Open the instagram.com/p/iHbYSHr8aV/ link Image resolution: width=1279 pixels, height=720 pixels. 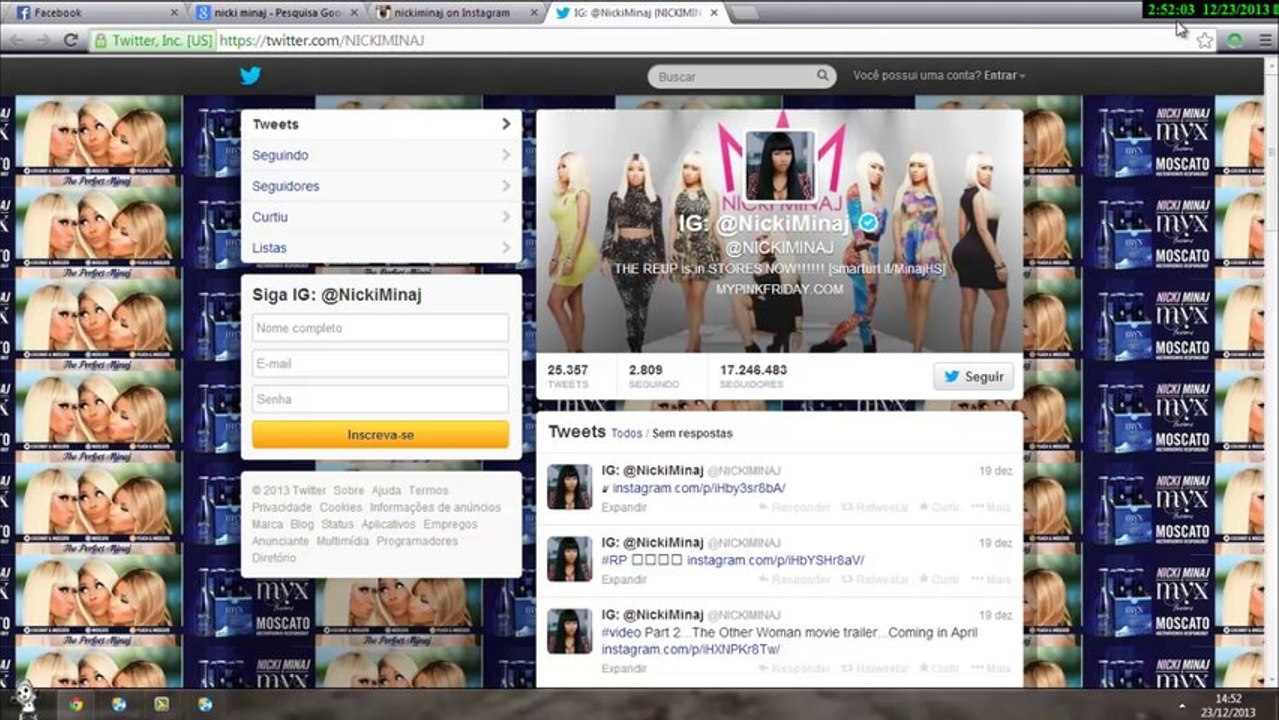775,560
